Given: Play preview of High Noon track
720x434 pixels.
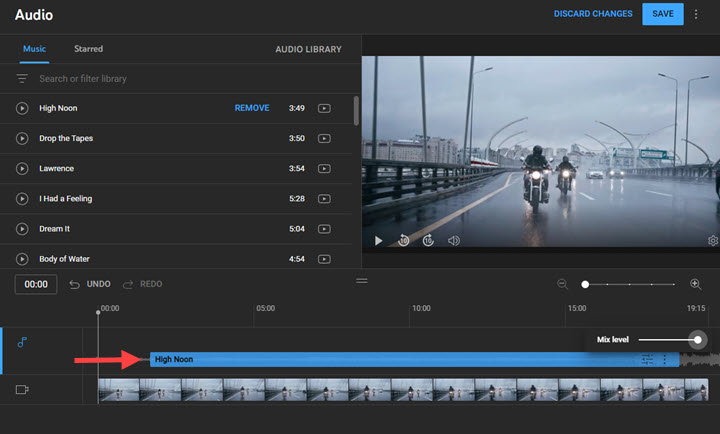Looking at the screenshot, I should coord(22,108).
